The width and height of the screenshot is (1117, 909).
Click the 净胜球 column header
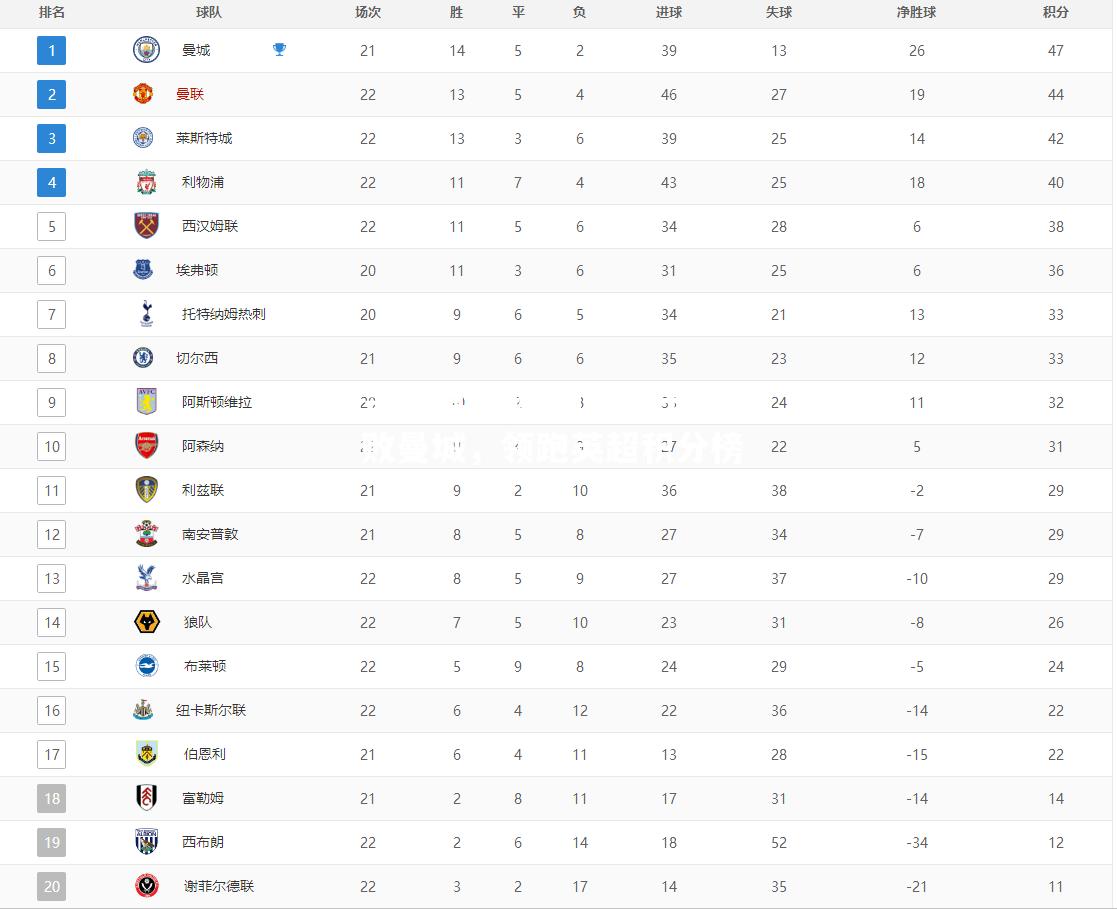[916, 12]
